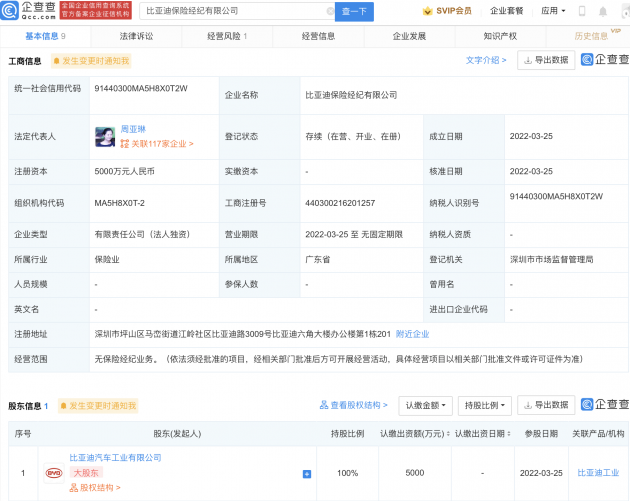Click the 大股东 tag
Image resolution: width=630 pixels, height=501 pixels.
tap(86, 472)
